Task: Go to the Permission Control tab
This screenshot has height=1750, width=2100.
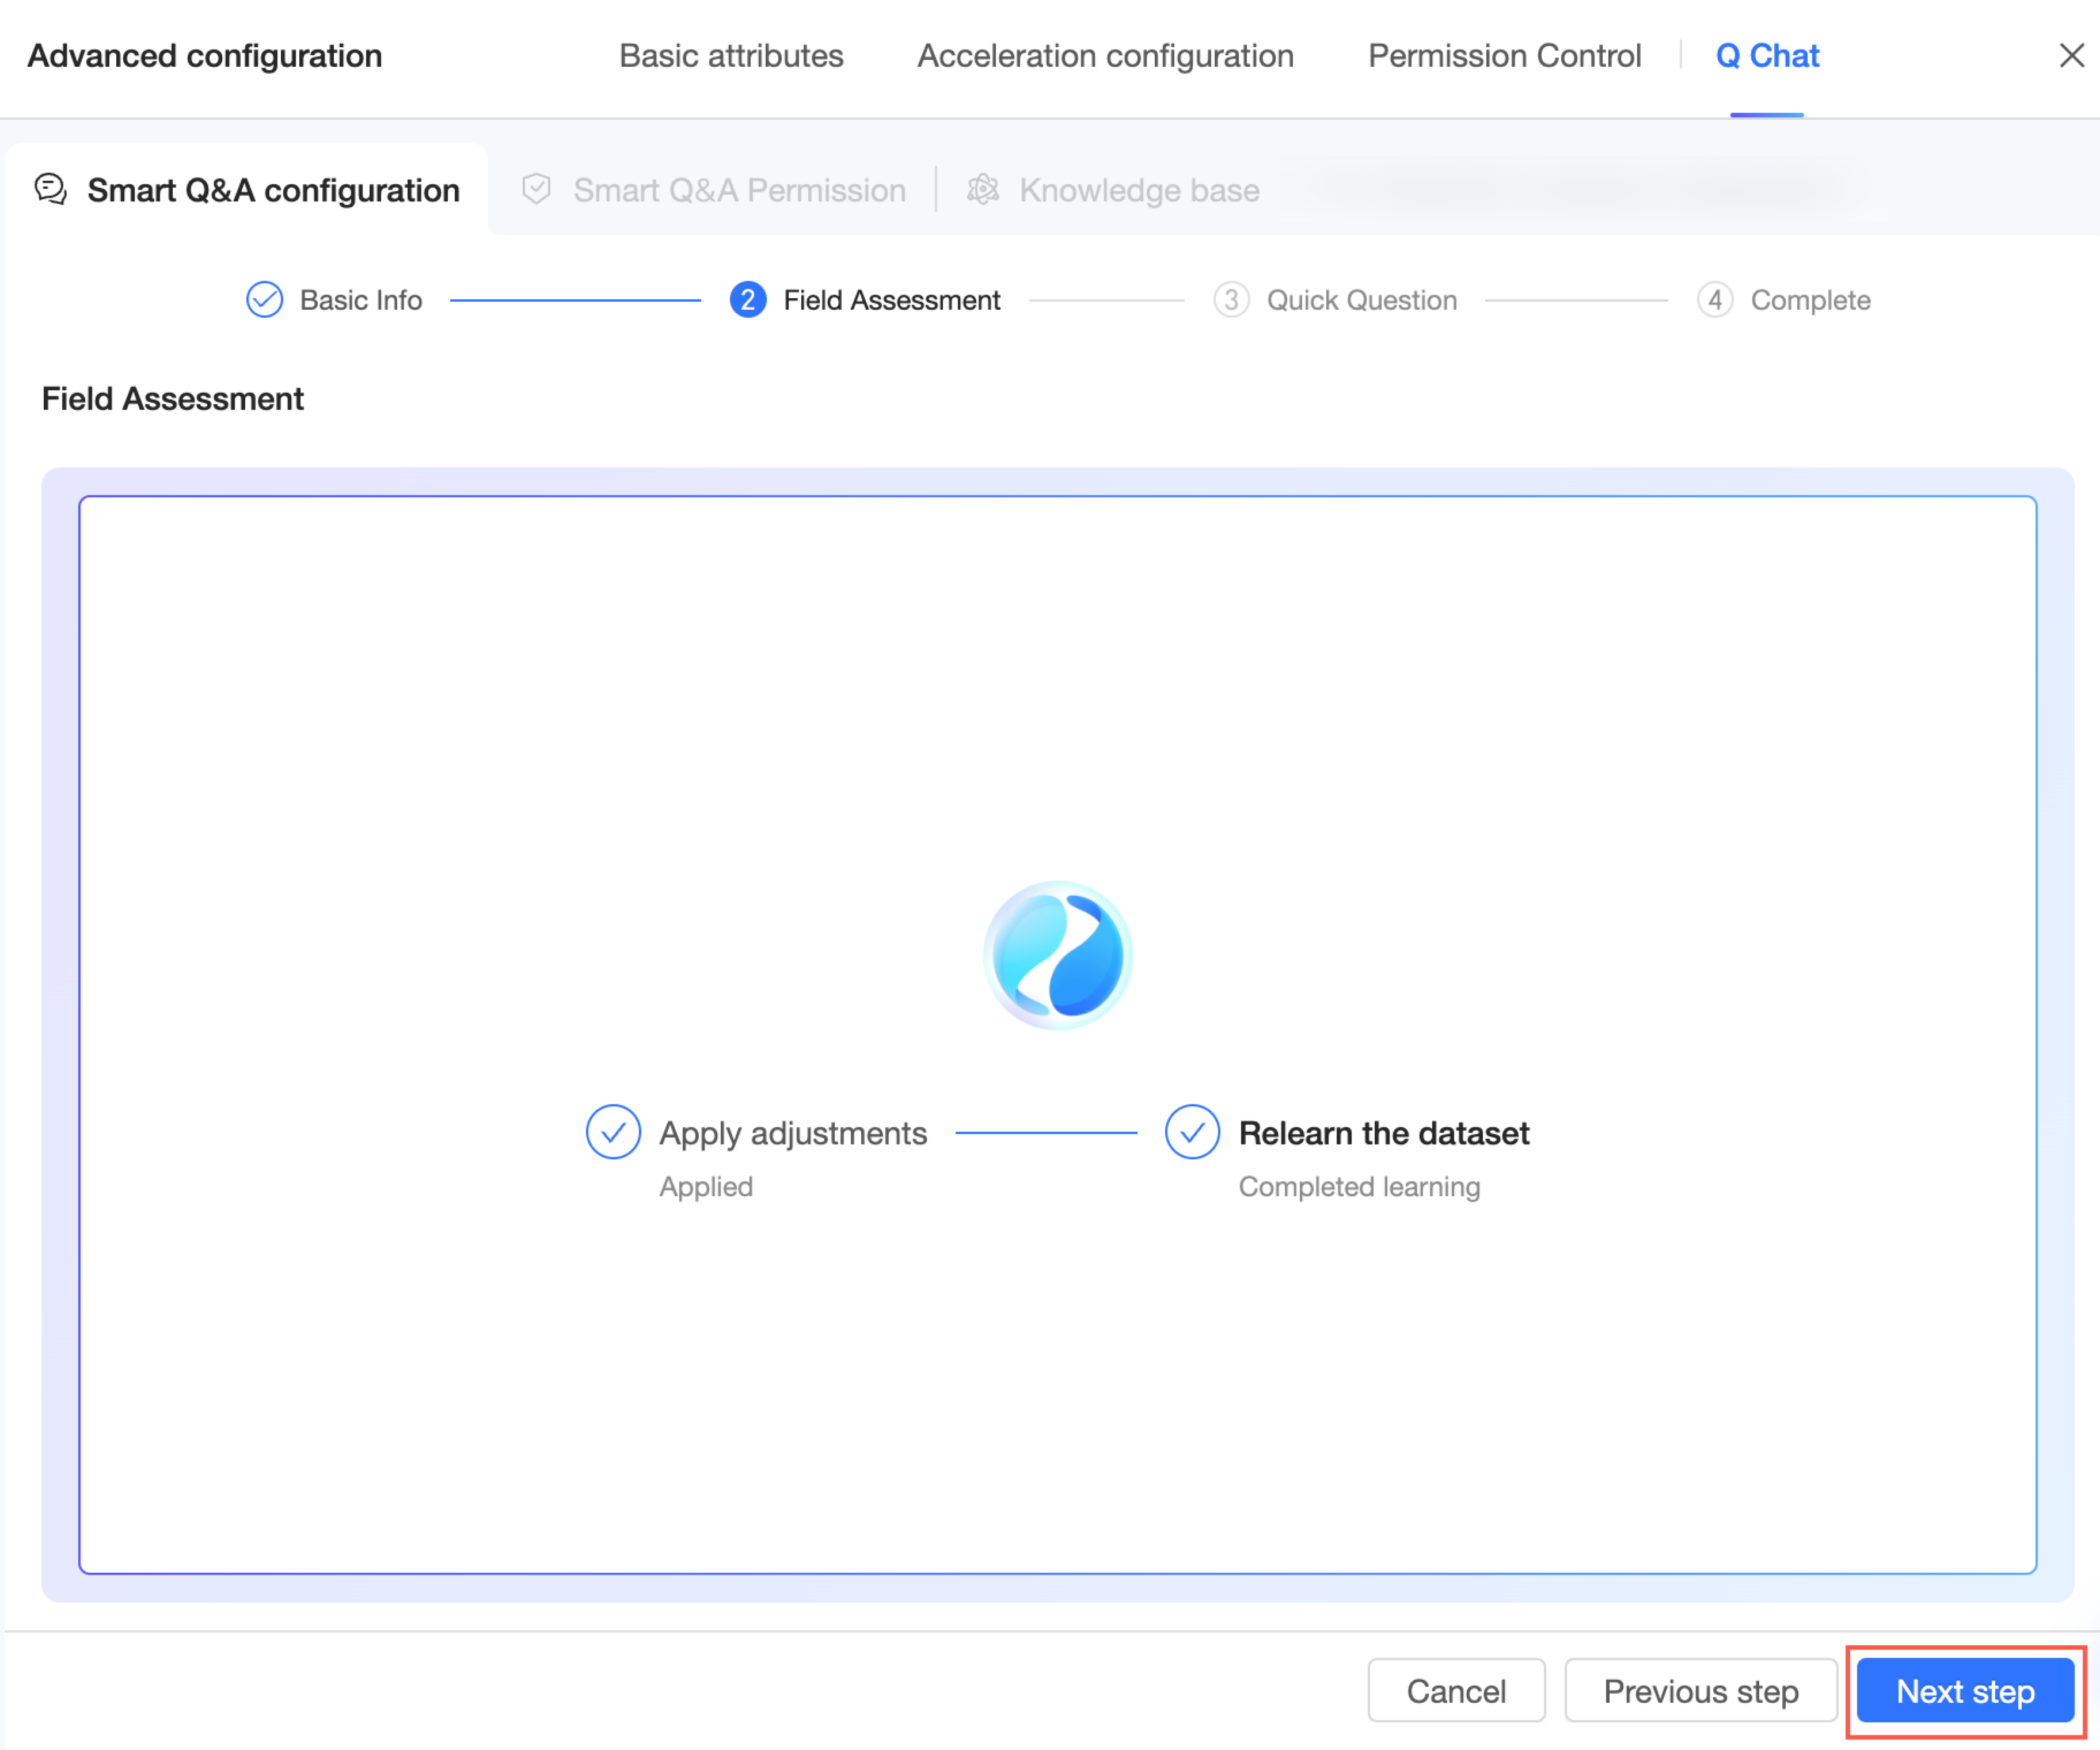Action: click(1504, 56)
